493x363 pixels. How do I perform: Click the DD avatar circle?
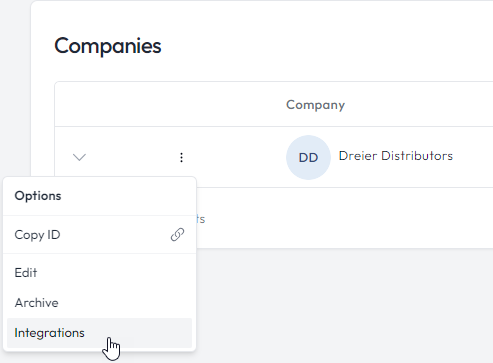[x=308, y=157]
